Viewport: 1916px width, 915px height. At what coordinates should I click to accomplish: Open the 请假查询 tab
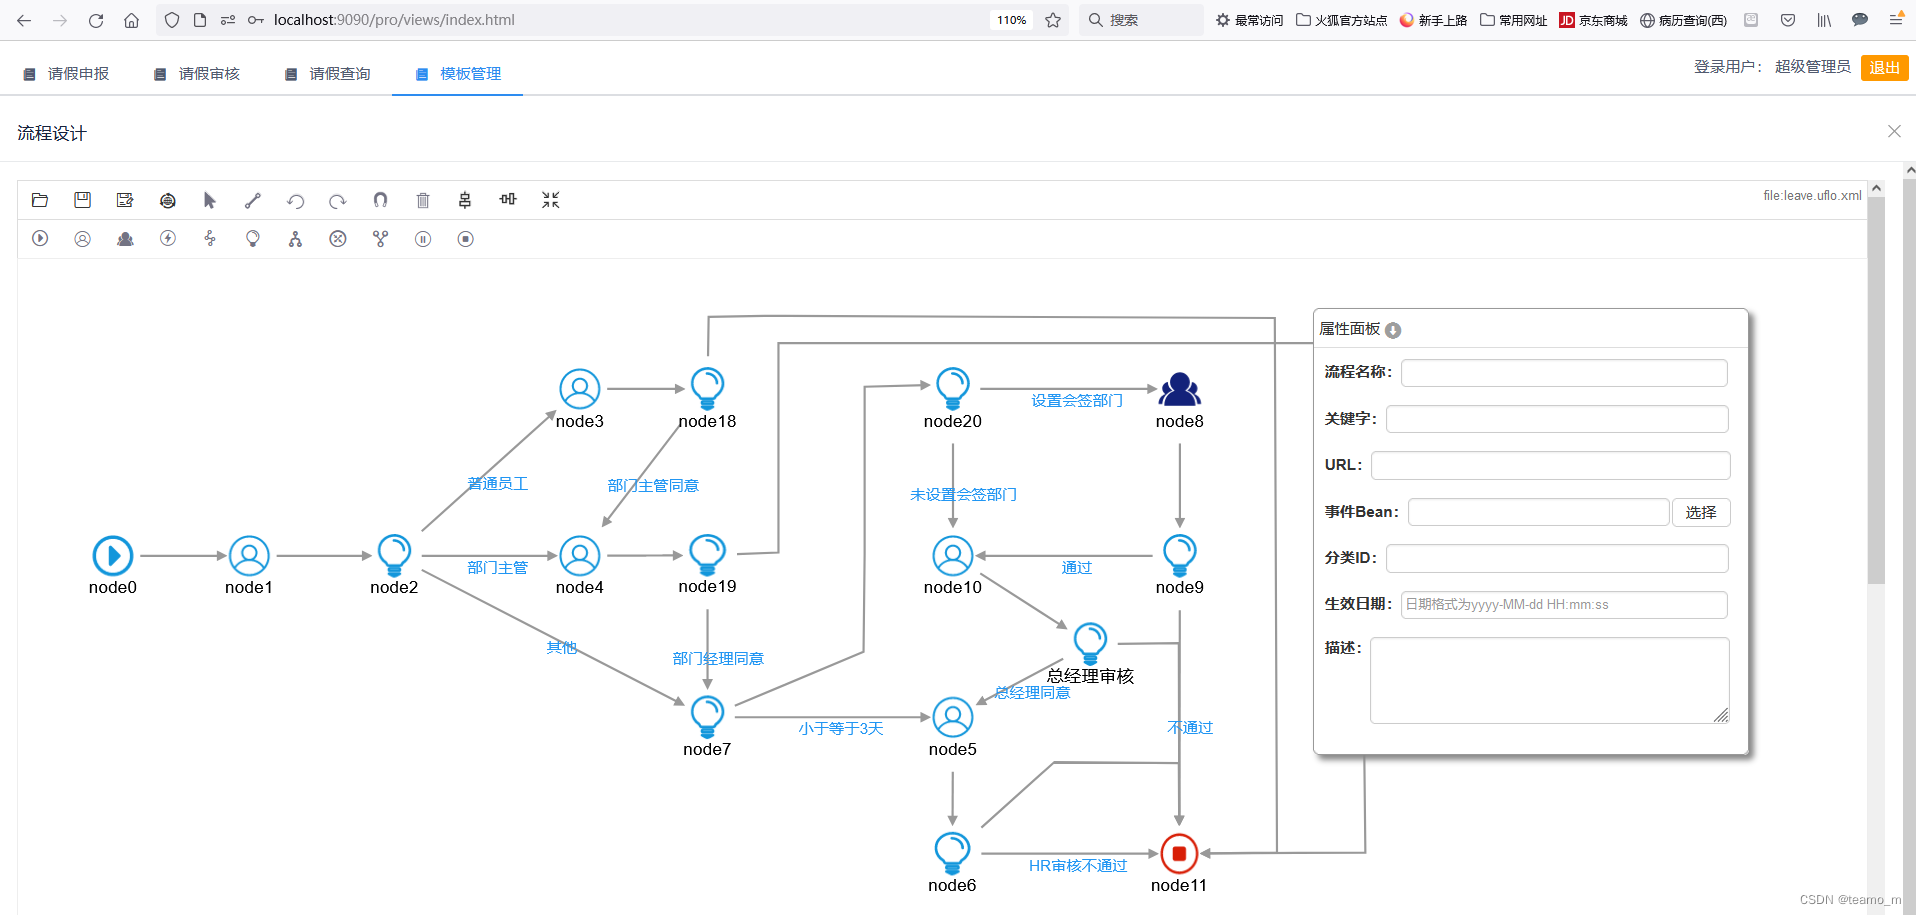point(328,74)
